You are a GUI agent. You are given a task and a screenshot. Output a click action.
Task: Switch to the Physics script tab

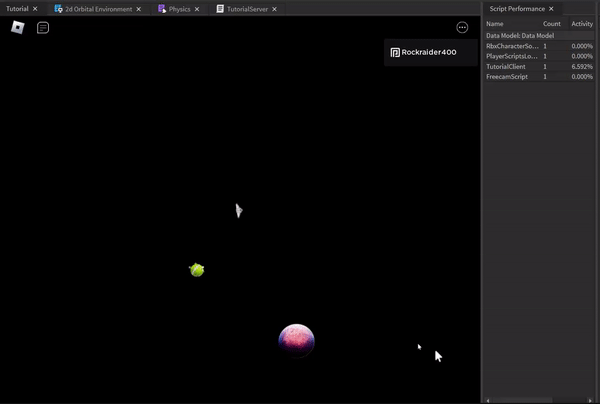pyautogui.click(x=179, y=9)
